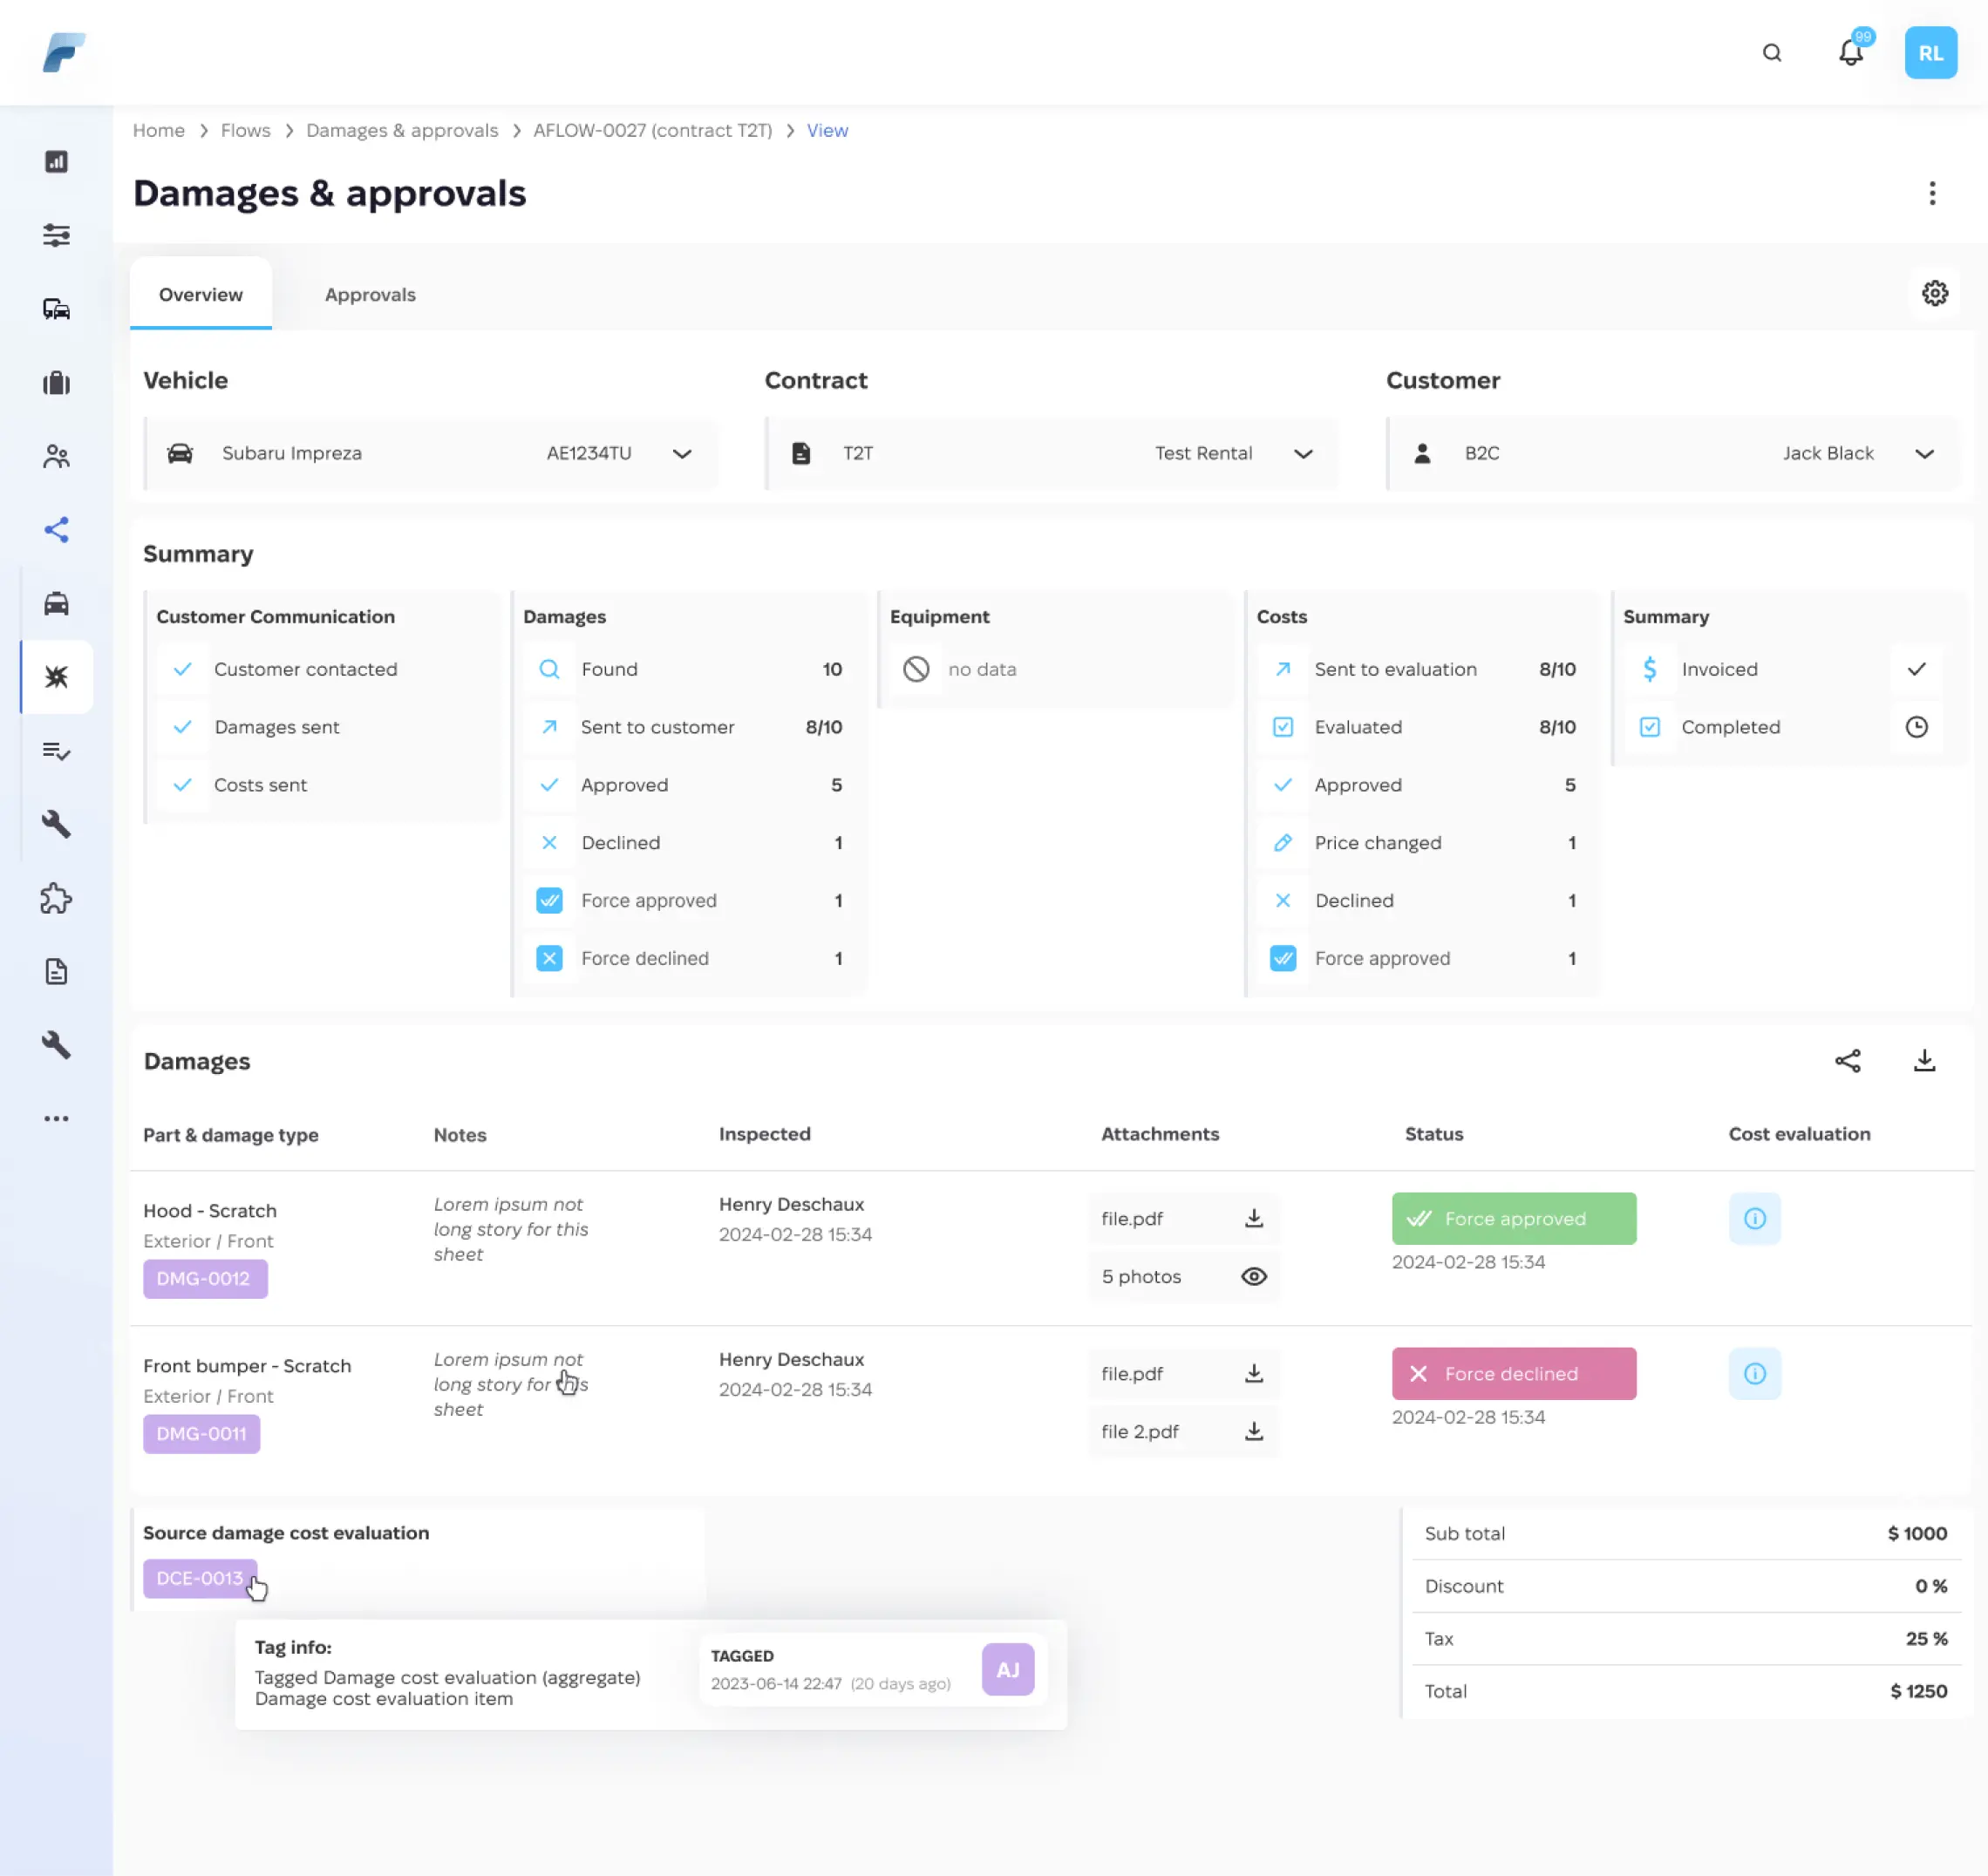
Task: Click the search magnifier icon
Action: (1772, 52)
